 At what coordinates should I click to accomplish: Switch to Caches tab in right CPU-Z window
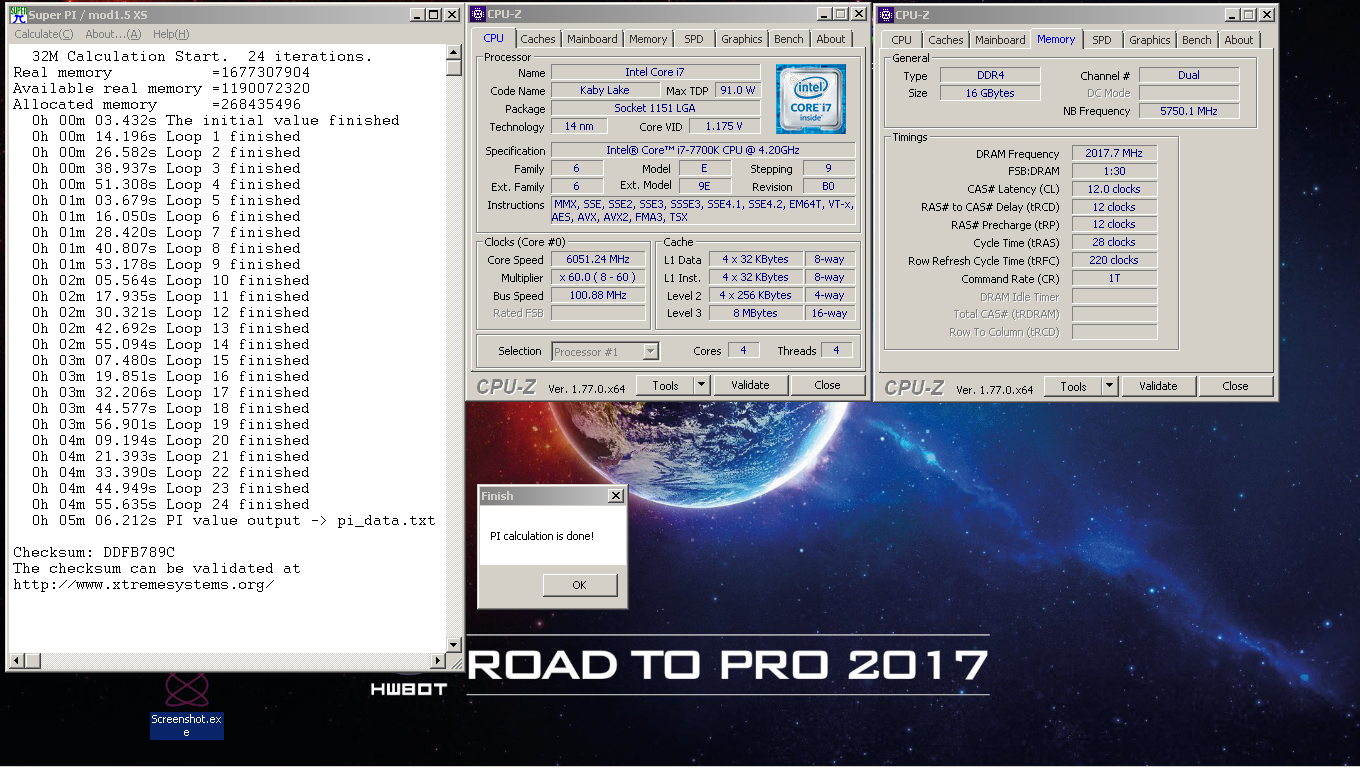click(x=946, y=40)
